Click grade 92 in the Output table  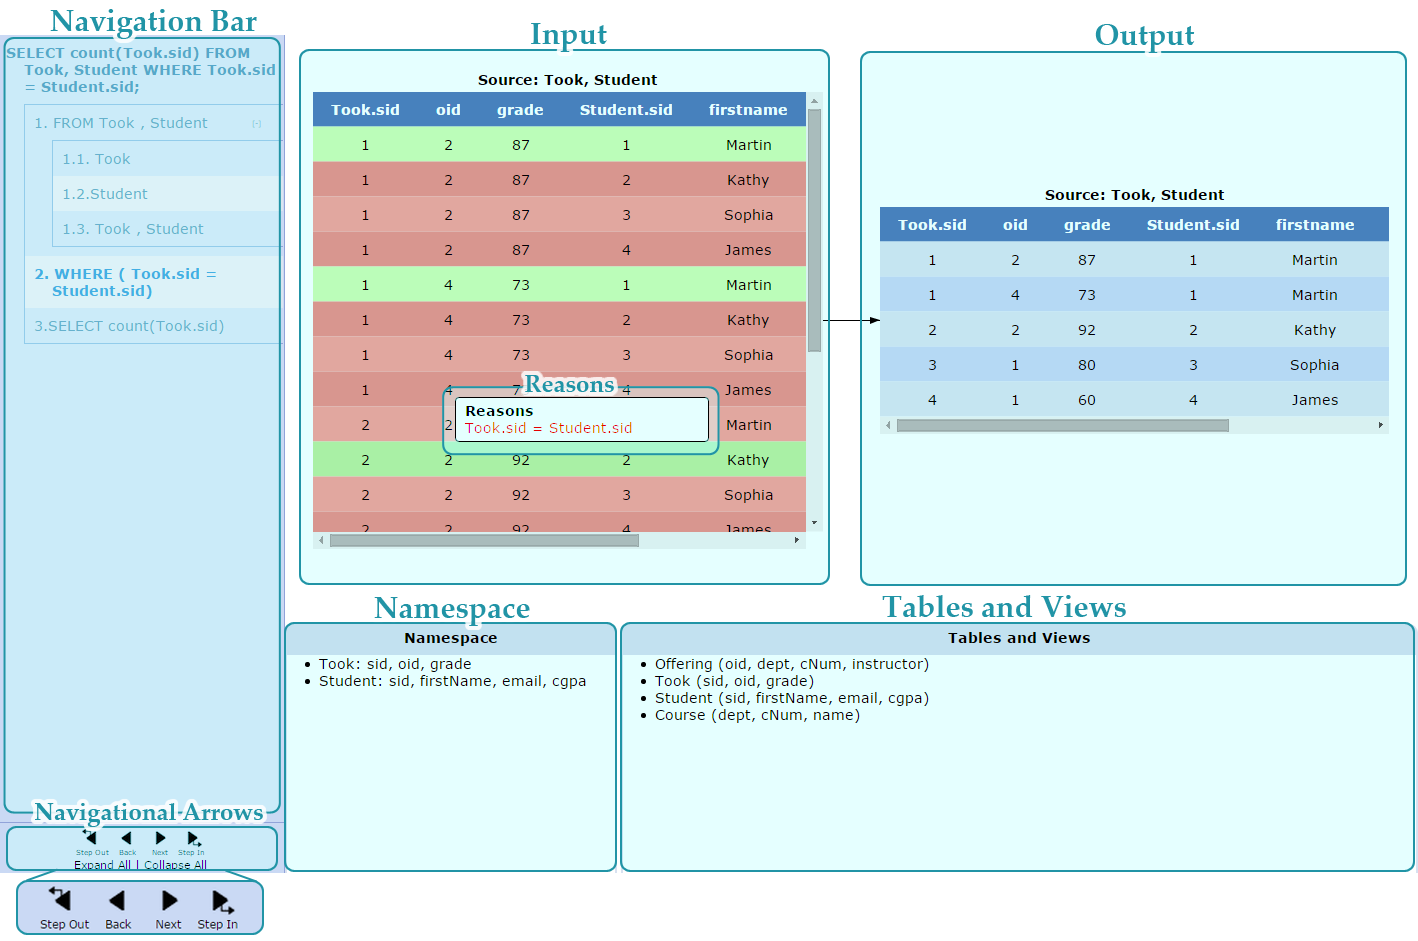pos(1087,330)
